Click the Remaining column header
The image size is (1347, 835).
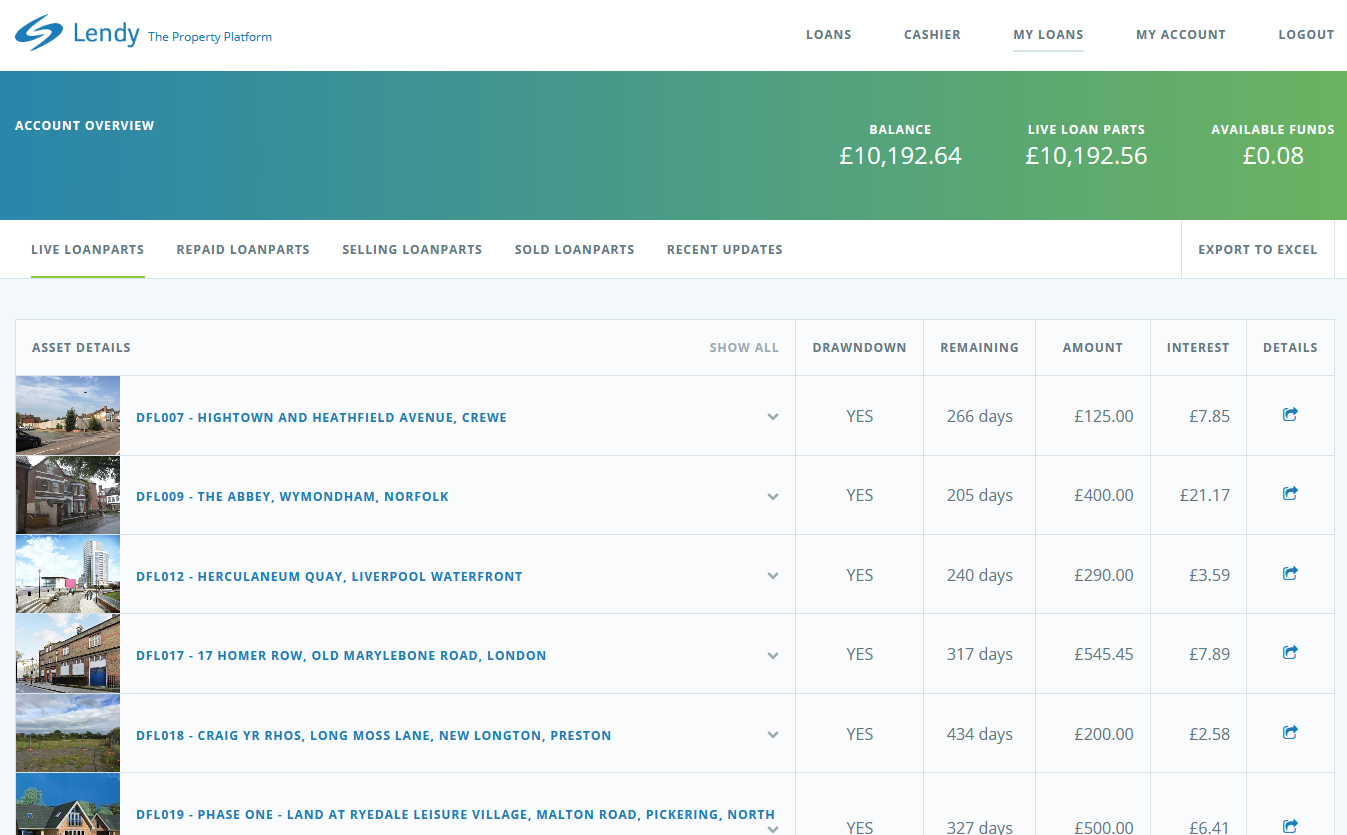point(980,348)
